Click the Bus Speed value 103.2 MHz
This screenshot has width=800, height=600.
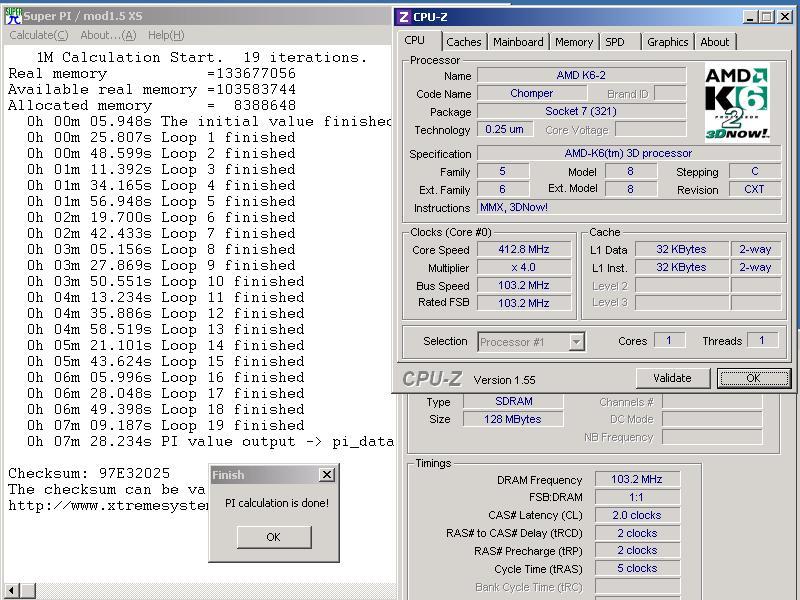pyautogui.click(x=524, y=285)
